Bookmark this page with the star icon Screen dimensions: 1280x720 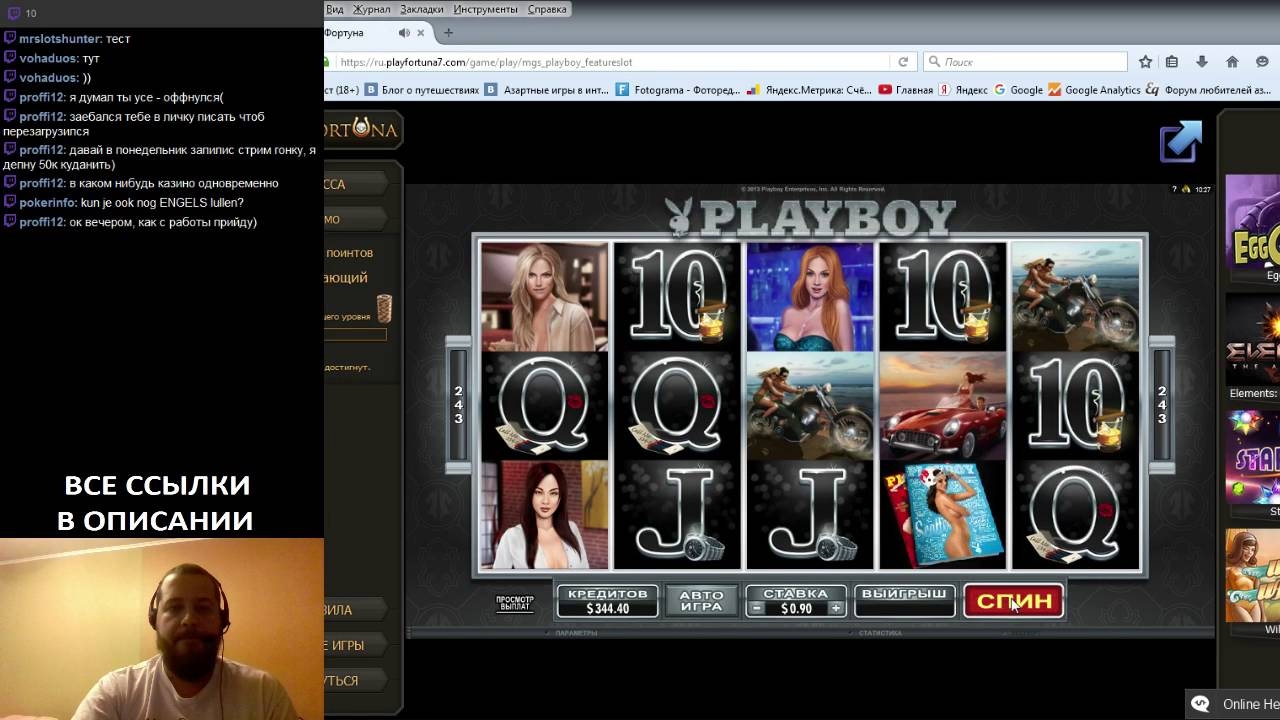point(1146,62)
